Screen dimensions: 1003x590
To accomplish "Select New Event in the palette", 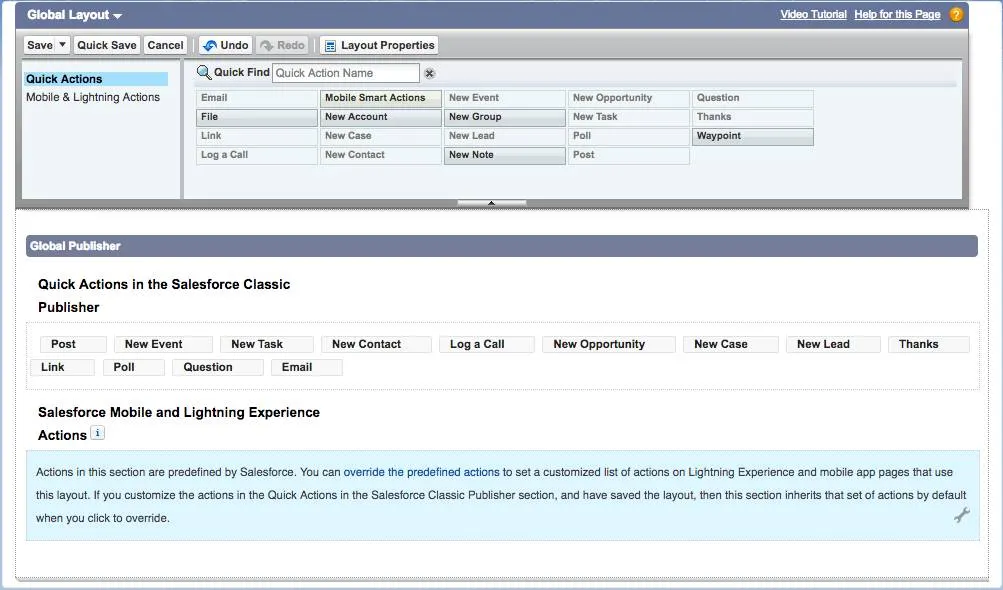I will point(505,98).
